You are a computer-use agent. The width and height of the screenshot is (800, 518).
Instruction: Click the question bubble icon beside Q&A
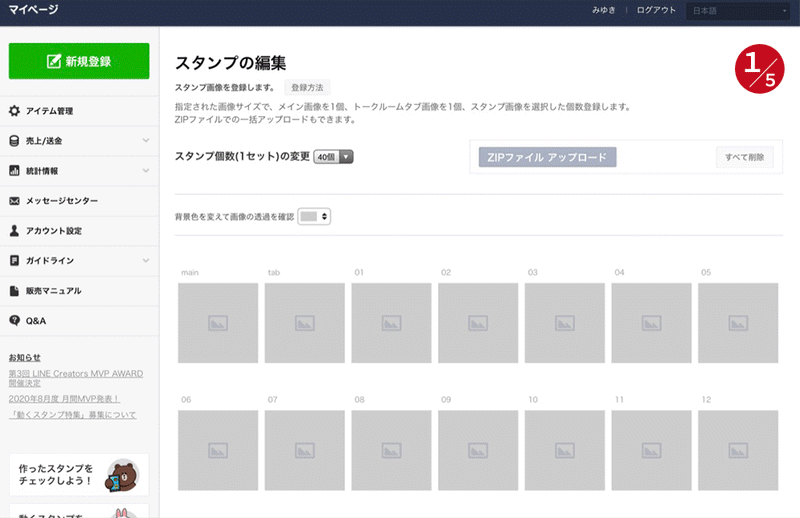[x=14, y=320]
